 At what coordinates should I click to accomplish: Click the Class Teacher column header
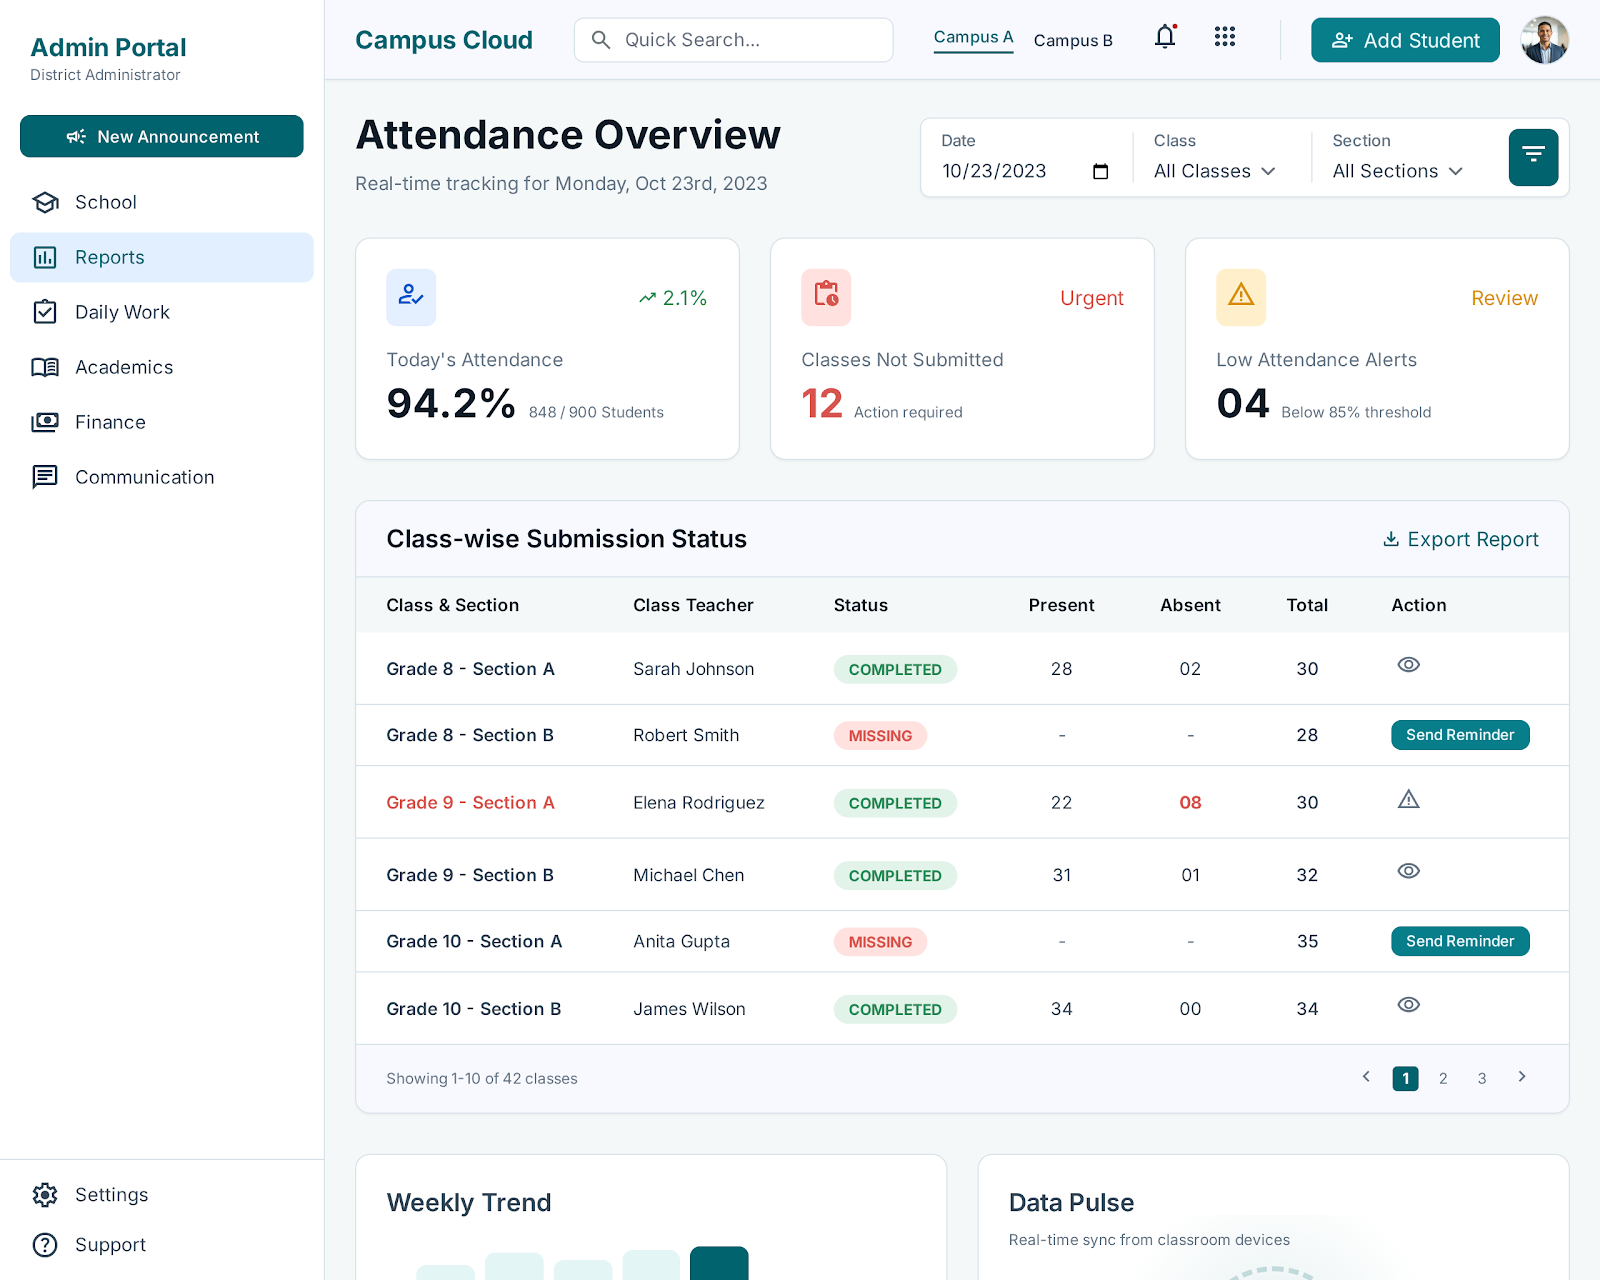tap(693, 605)
